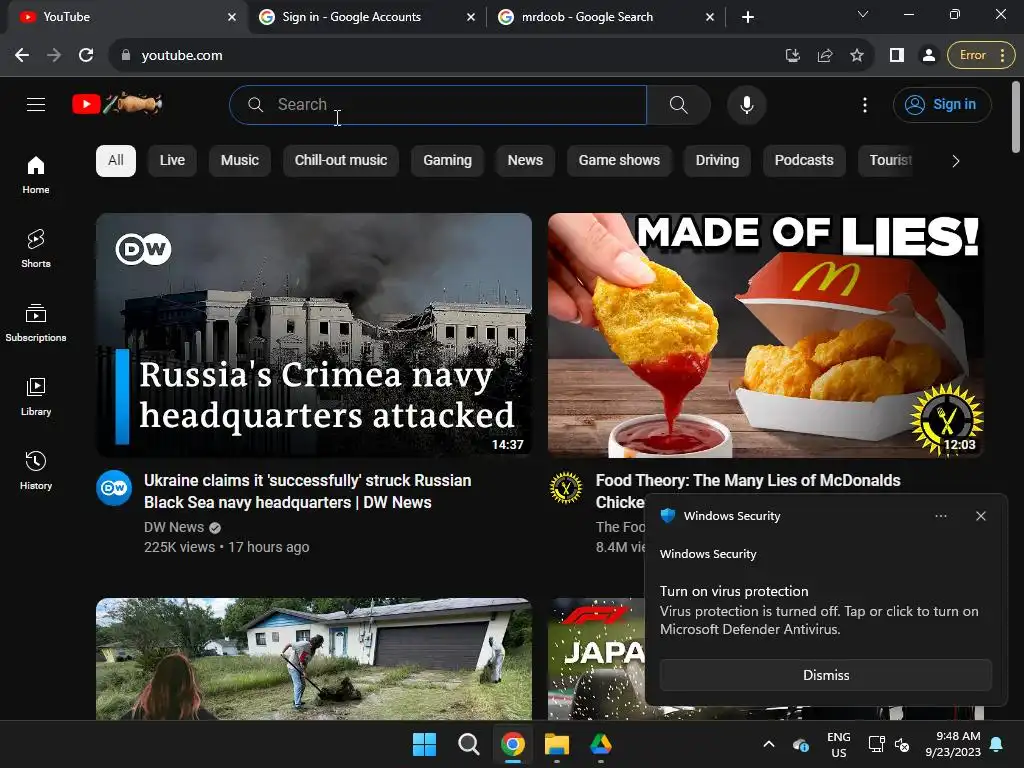Go to Home in the sidebar

pyautogui.click(x=36, y=174)
